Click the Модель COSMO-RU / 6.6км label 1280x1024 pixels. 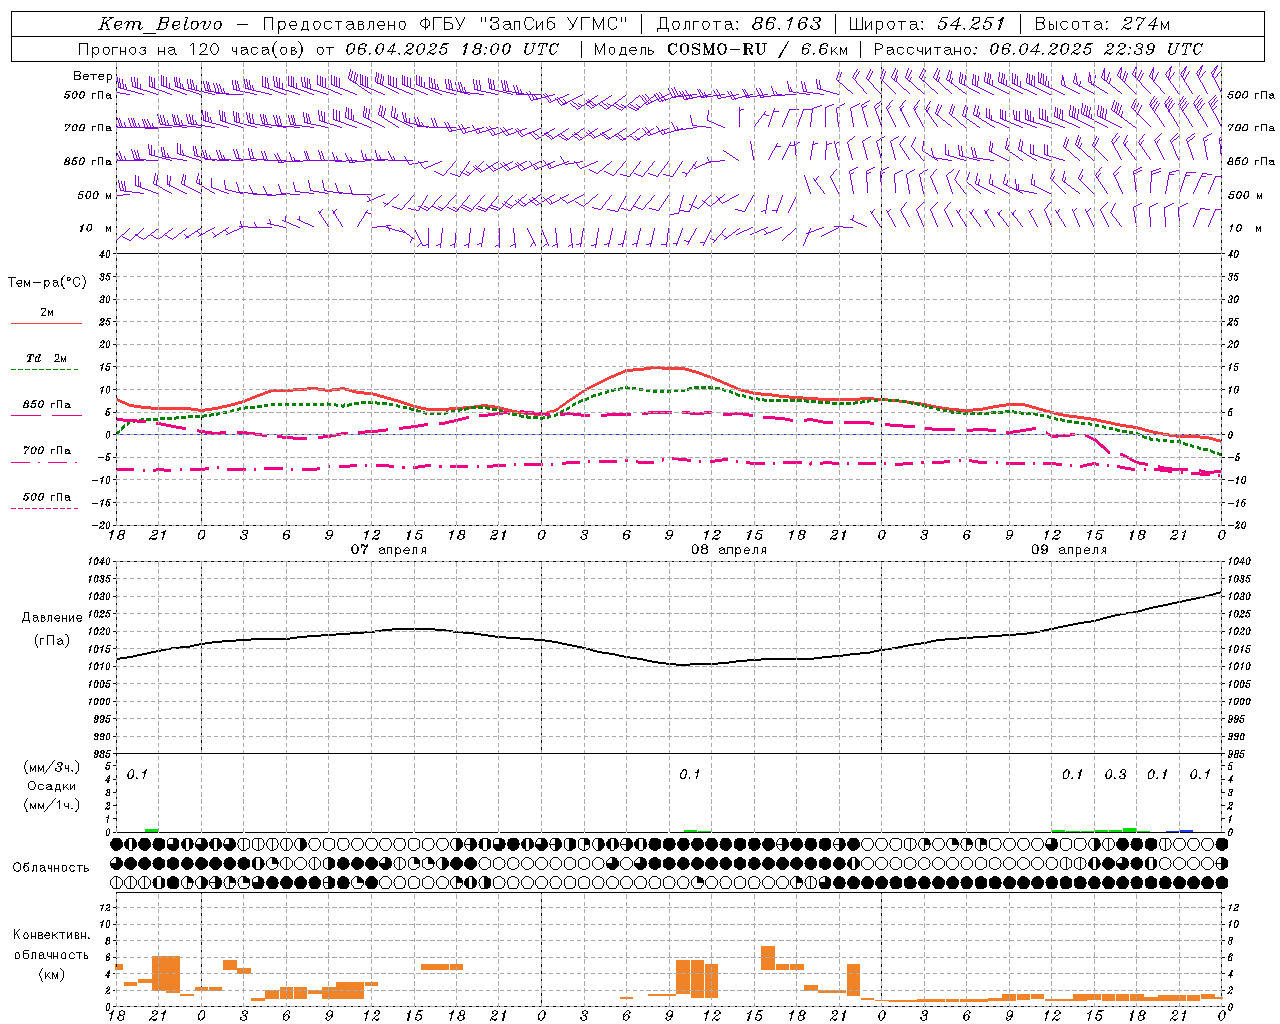720,49
